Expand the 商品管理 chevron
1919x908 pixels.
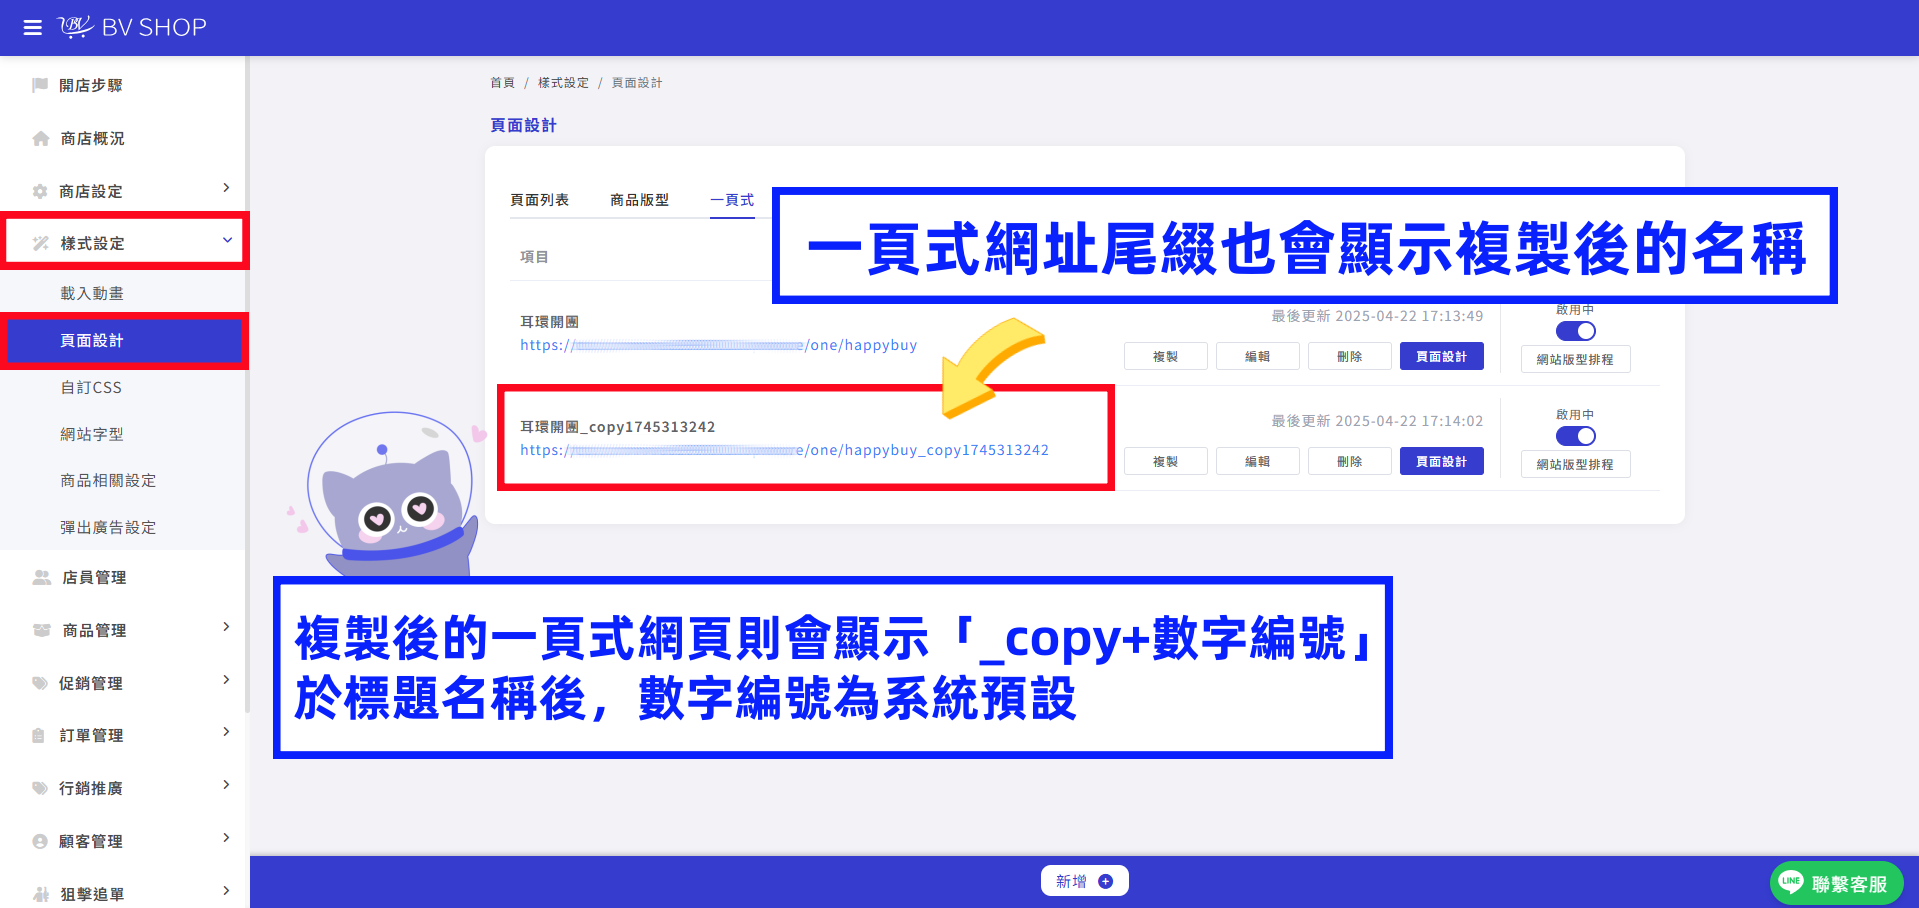pyautogui.click(x=227, y=627)
